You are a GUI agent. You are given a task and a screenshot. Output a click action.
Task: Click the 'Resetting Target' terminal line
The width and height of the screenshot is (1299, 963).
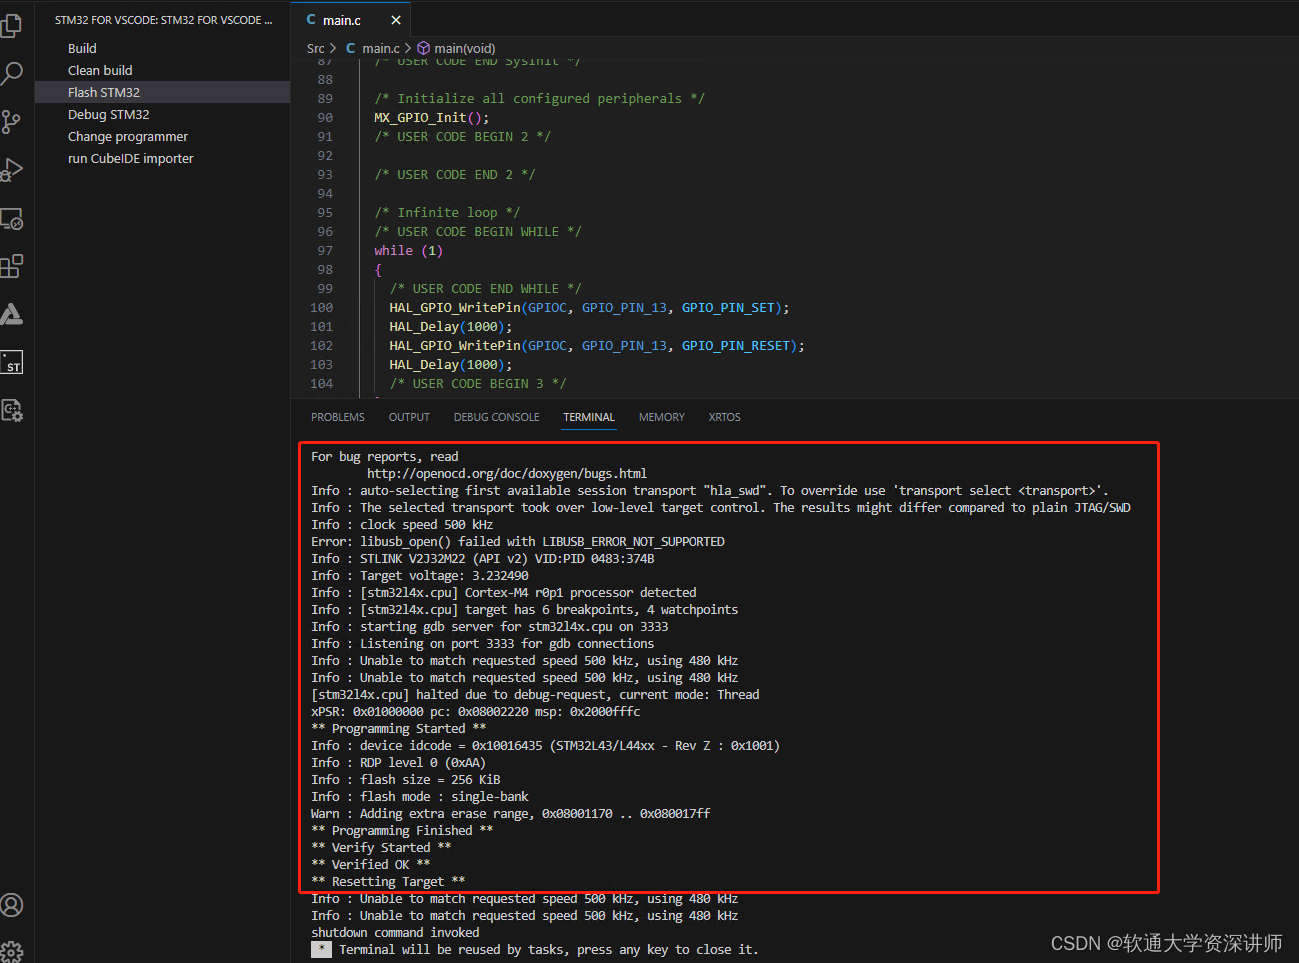tap(388, 882)
